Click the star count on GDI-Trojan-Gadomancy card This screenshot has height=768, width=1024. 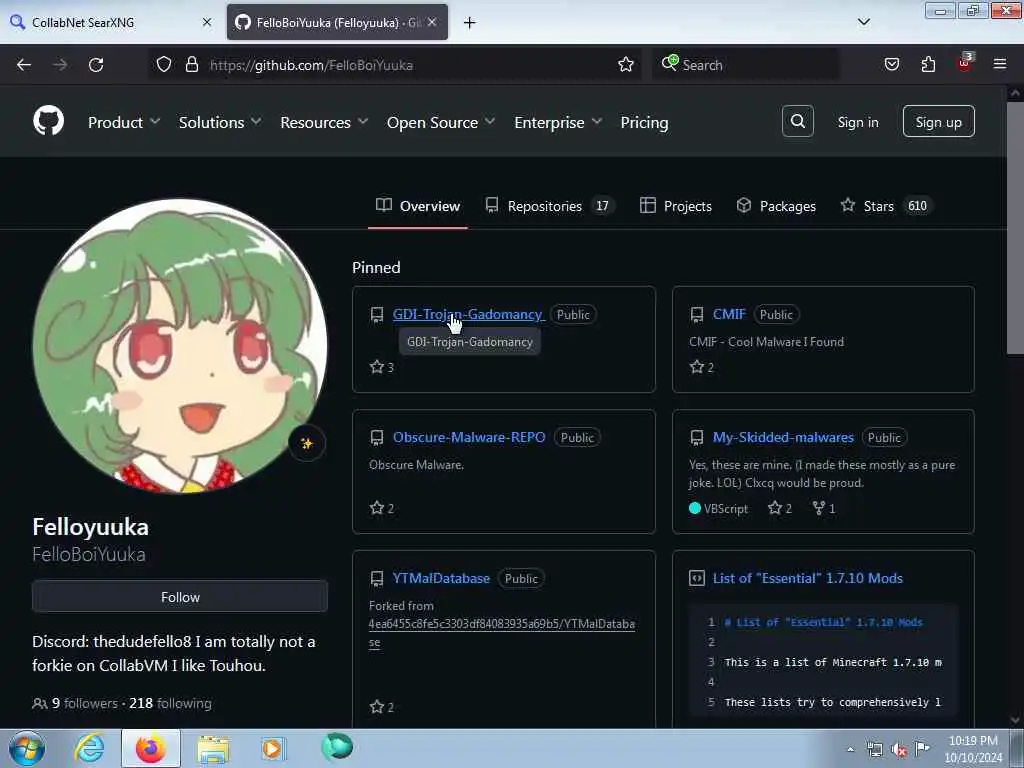(382, 367)
